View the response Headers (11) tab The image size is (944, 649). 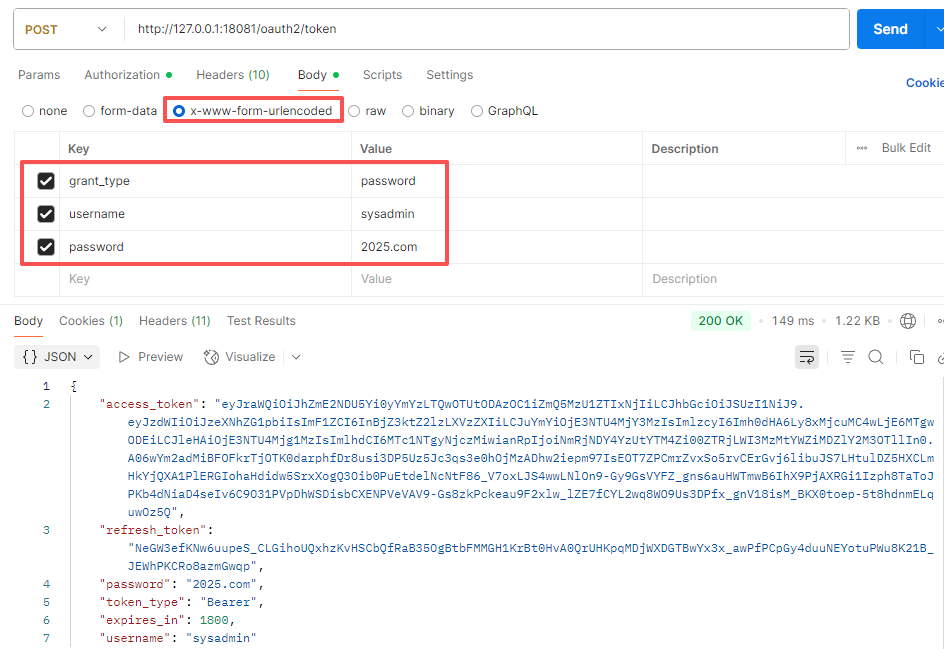pyautogui.click(x=175, y=321)
